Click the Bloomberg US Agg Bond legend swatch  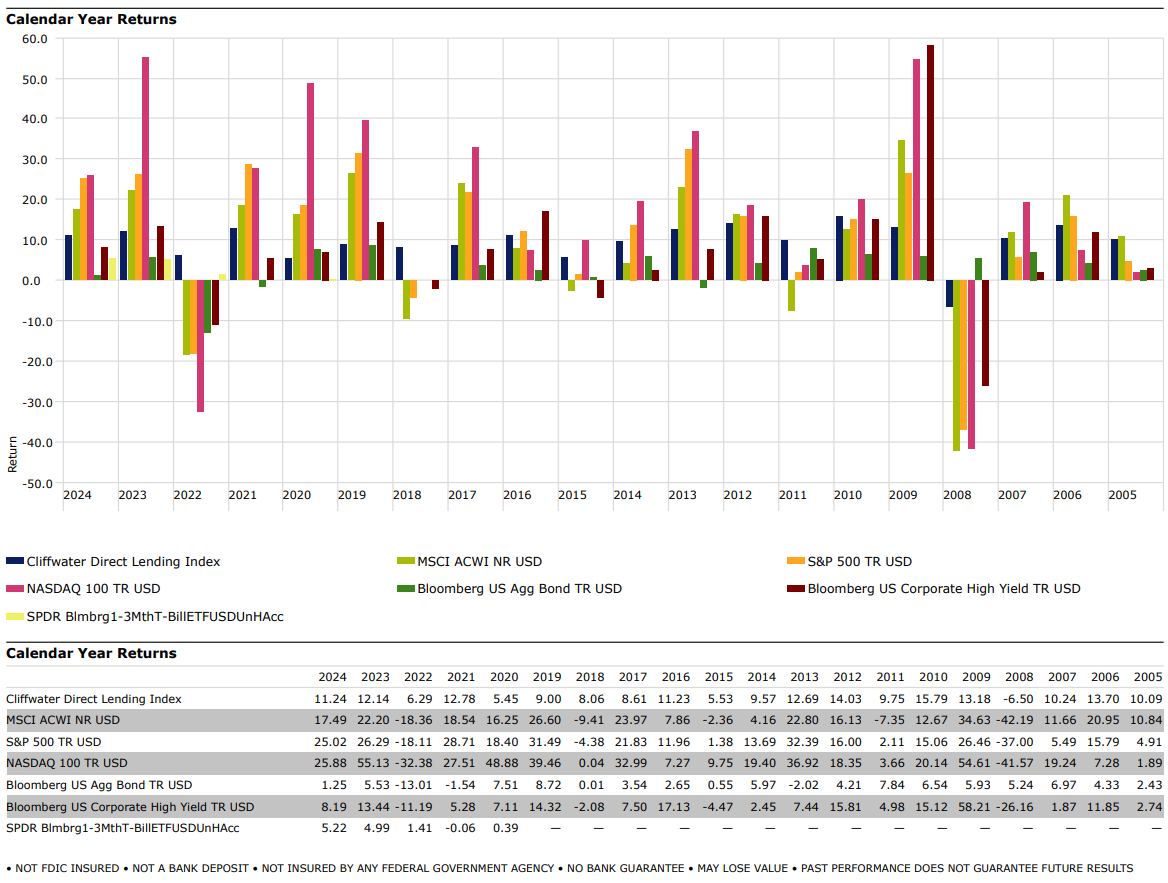click(404, 589)
